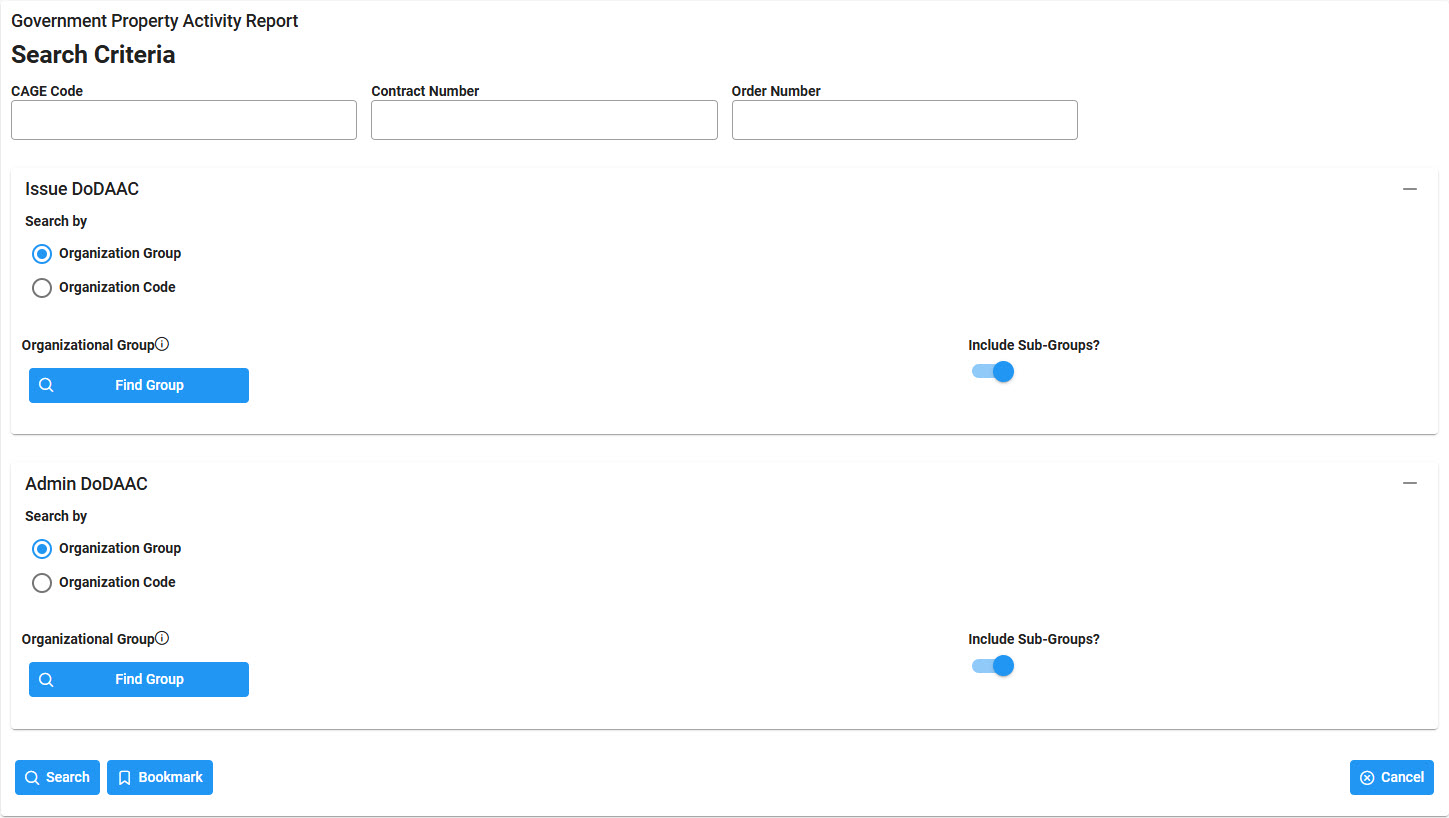Click the magnifier icon in Admin DoDAAC Find Group

46,679
